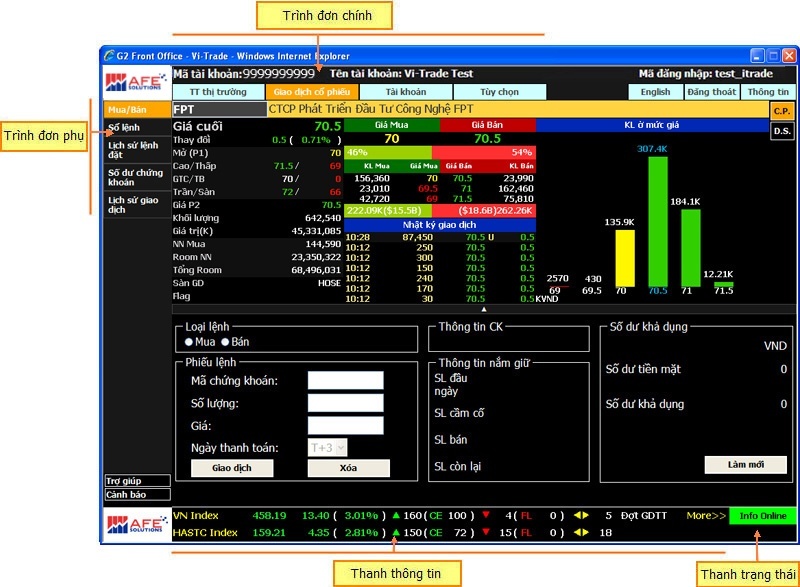
Task: Click the green Info Online status indicator
Action: coord(763,516)
